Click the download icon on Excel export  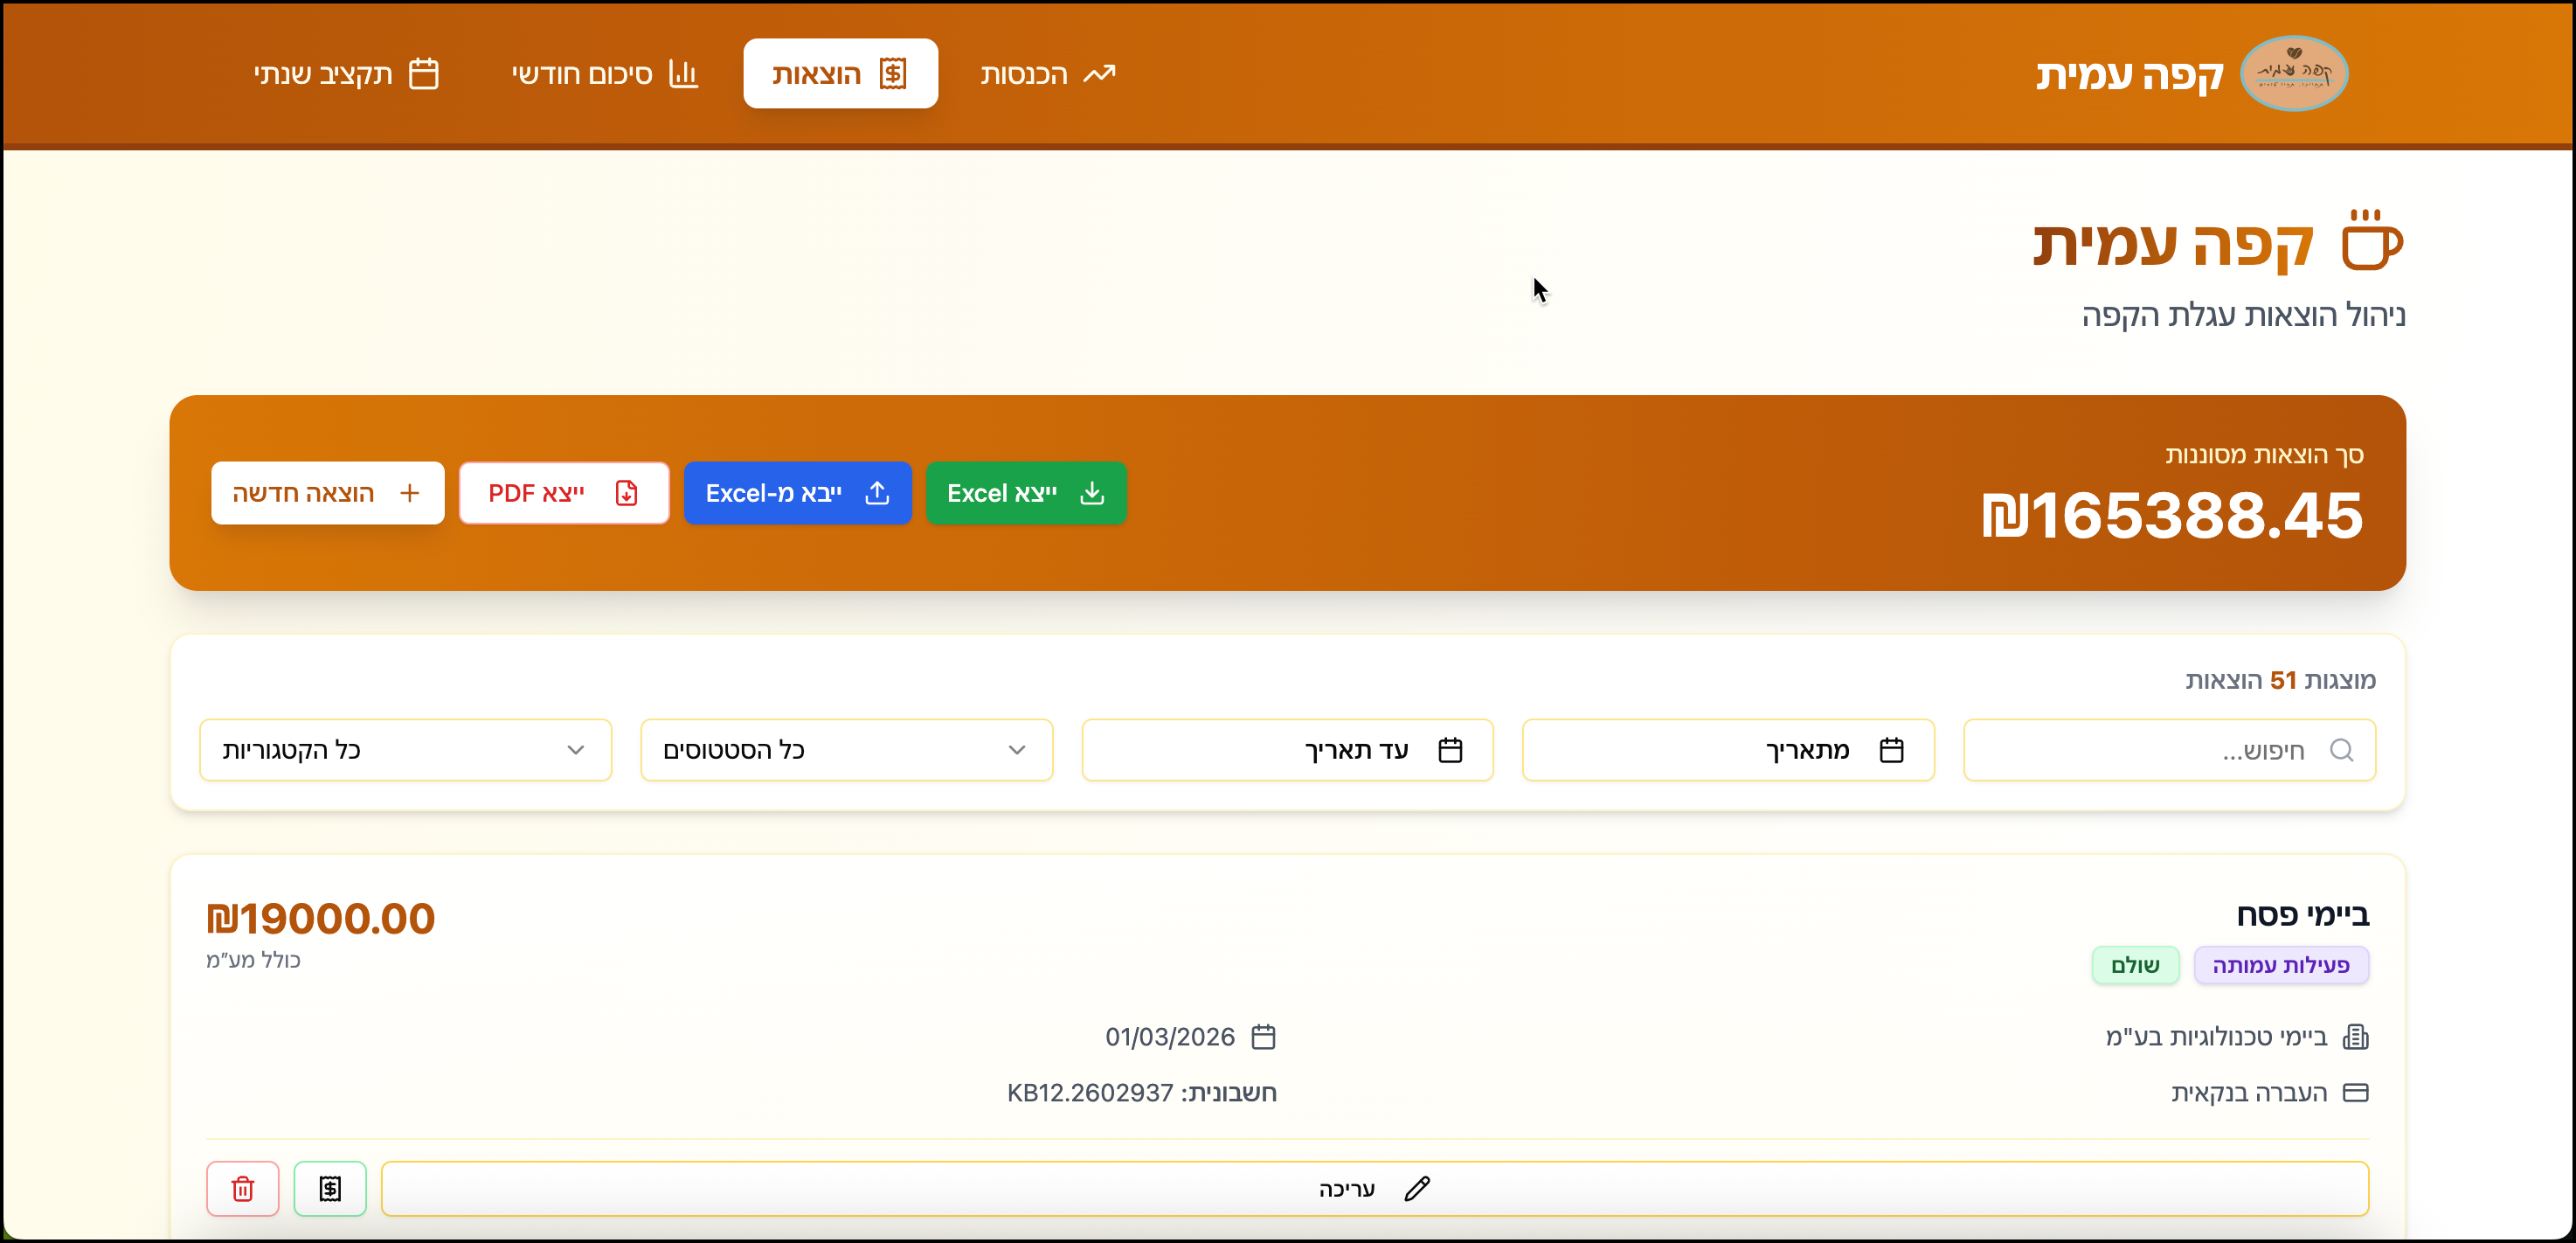(x=1092, y=493)
